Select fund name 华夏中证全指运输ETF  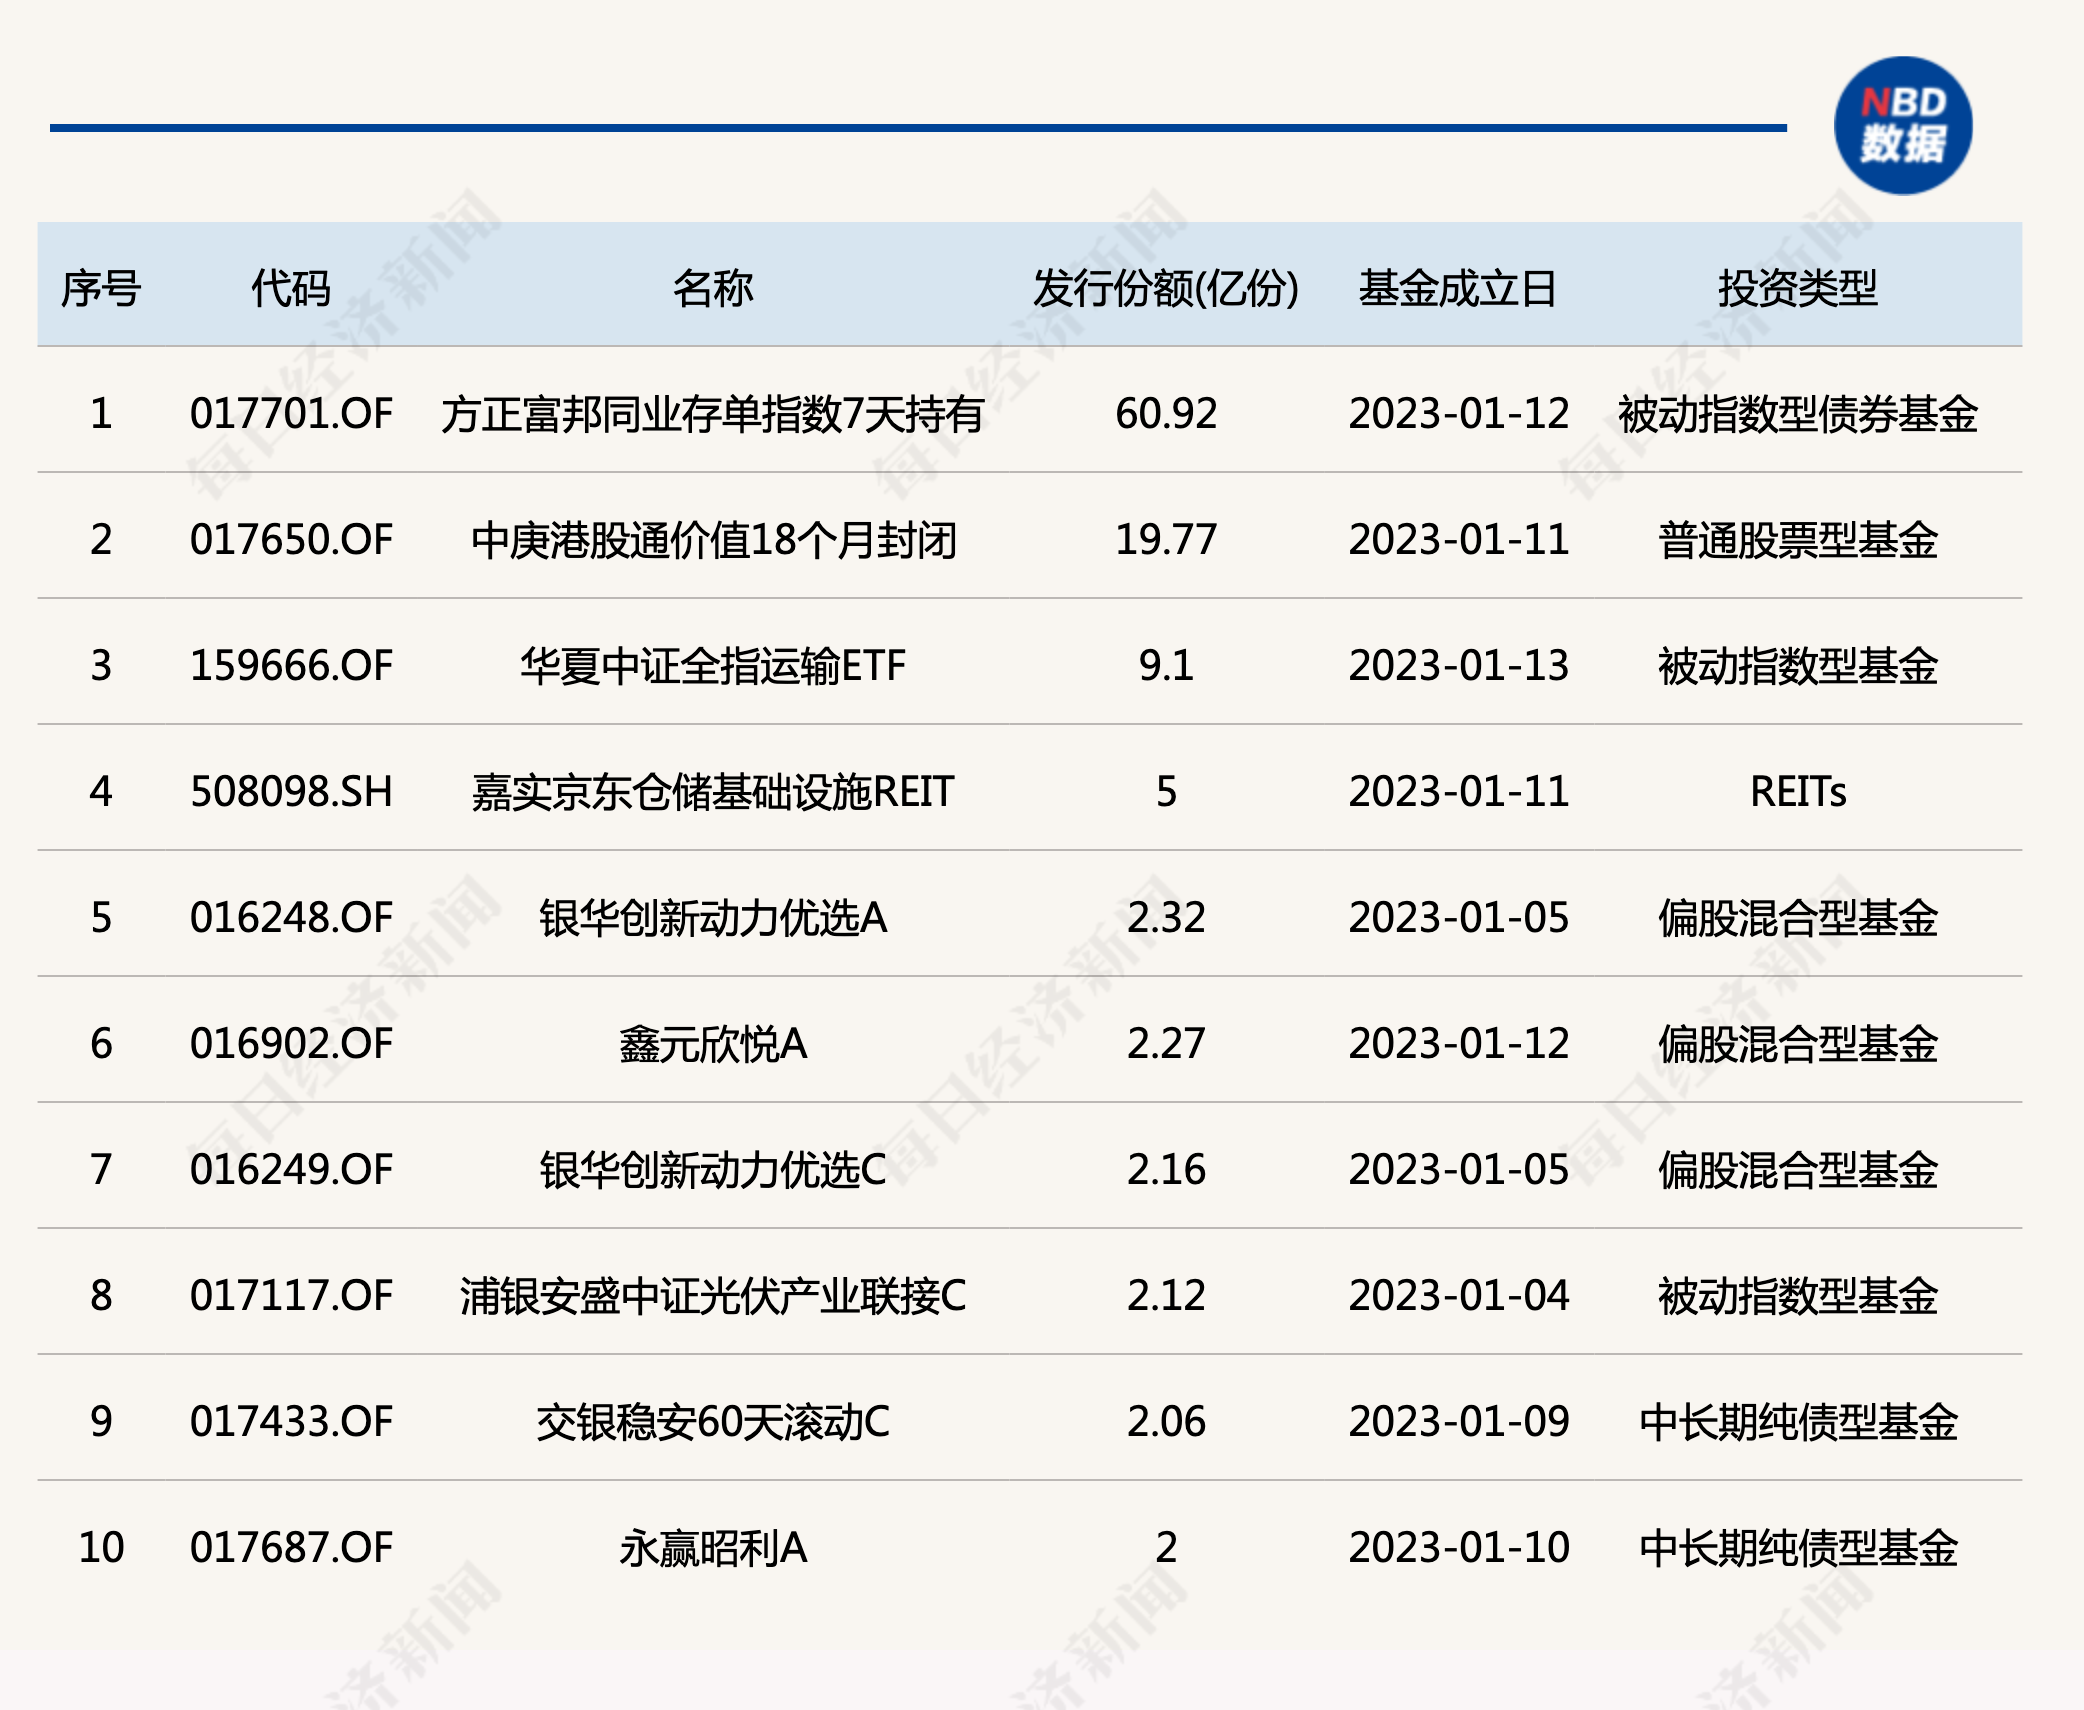point(712,666)
